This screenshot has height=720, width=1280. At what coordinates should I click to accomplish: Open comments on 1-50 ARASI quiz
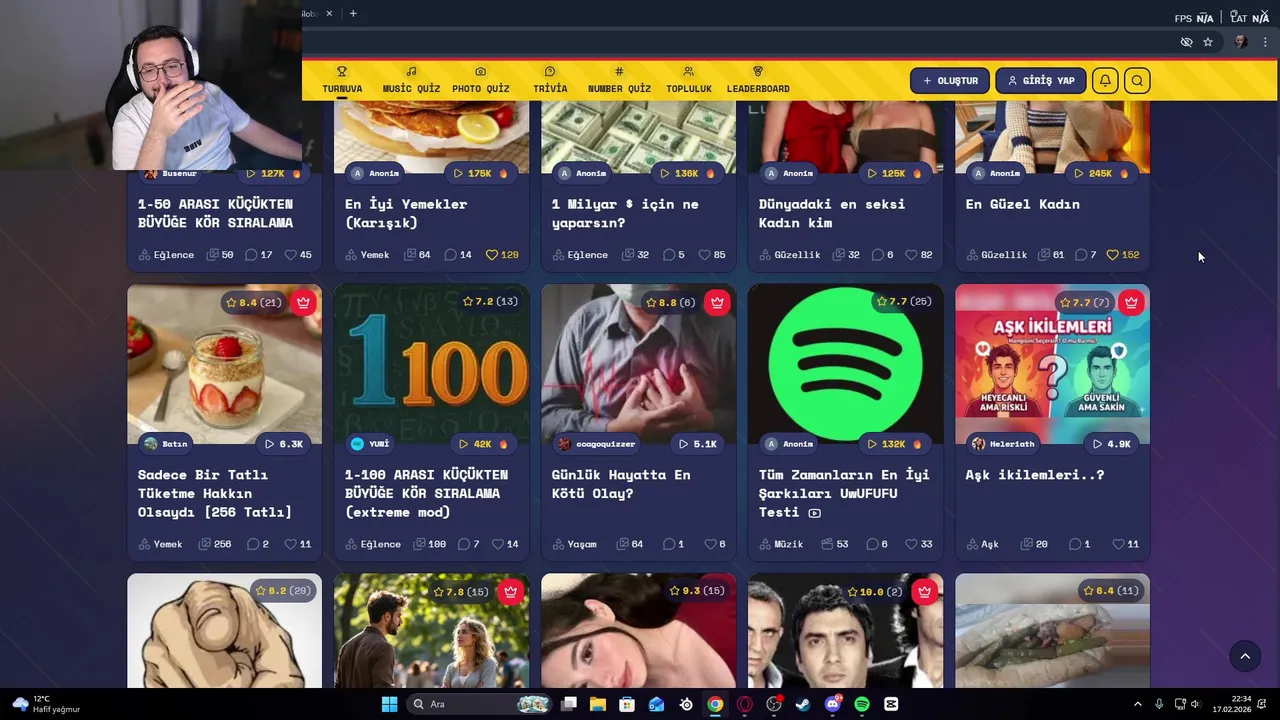coord(259,255)
